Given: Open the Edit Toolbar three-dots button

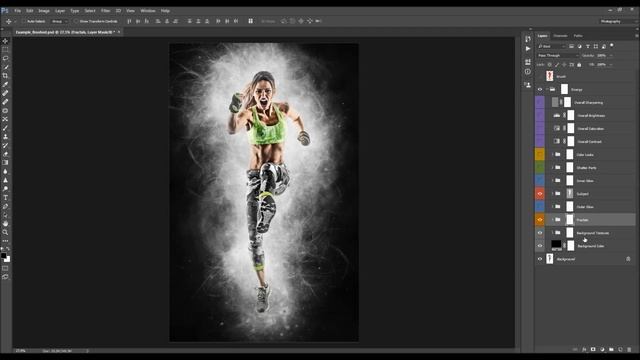Looking at the screenshot, I should pos(5,241).
